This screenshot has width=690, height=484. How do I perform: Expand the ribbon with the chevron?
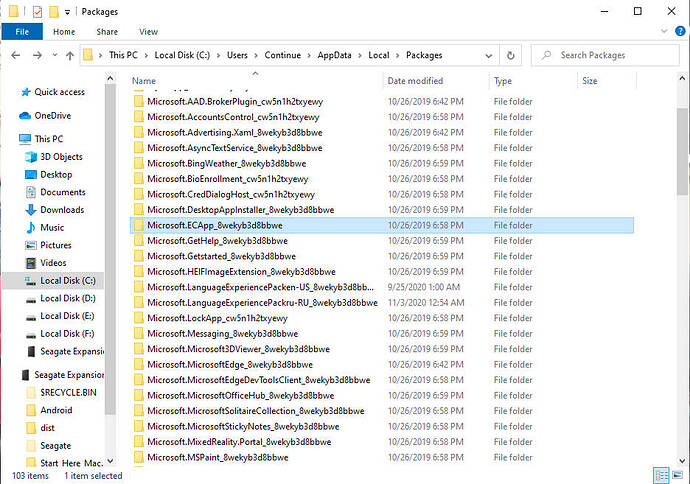click(x=664, y=31)
